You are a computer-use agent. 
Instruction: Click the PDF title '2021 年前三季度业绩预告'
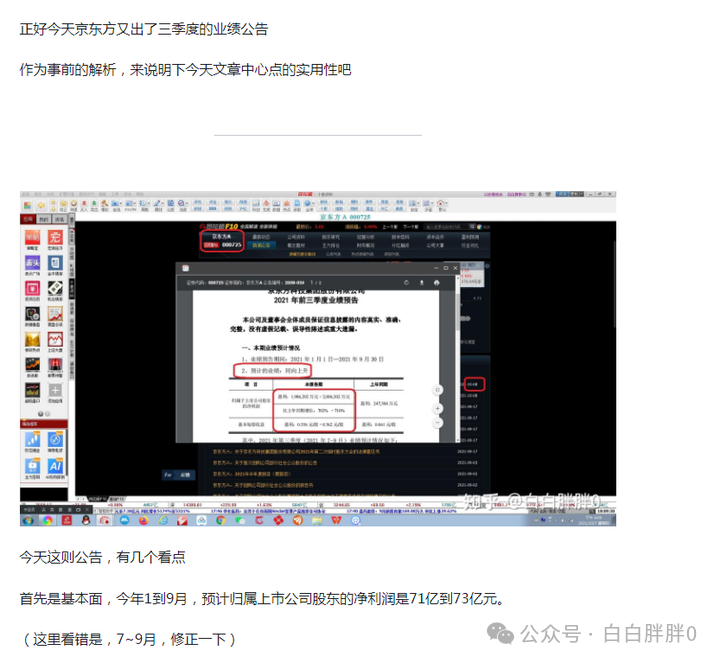coord(316,300)
